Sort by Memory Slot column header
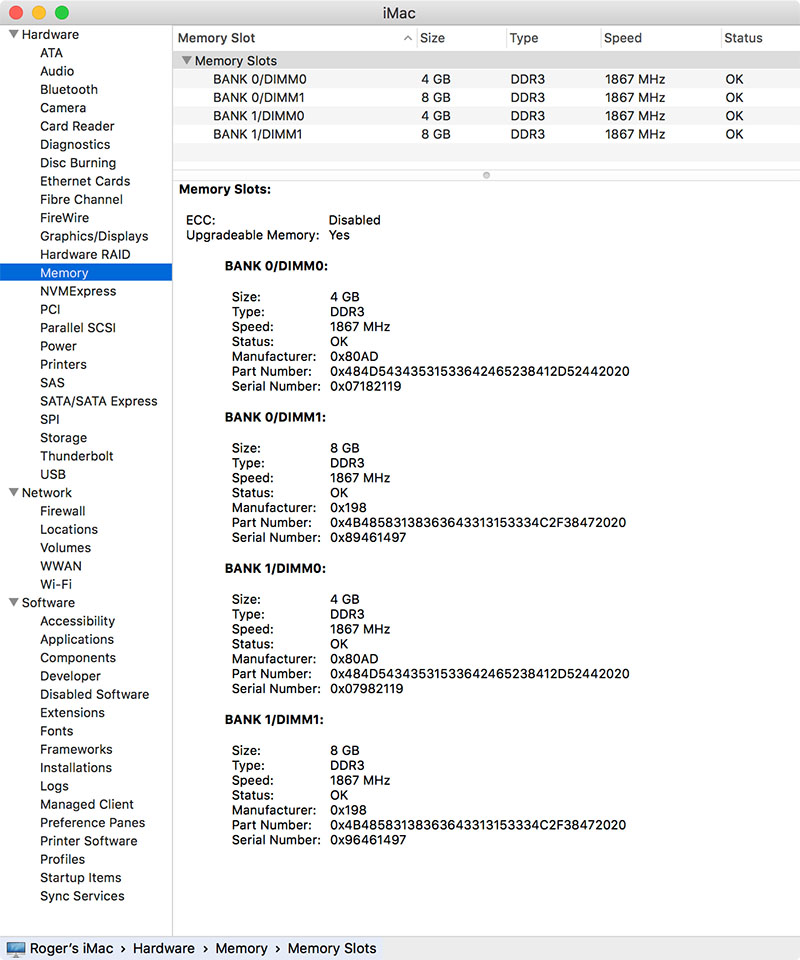800x960 pixels. point(294,38)
